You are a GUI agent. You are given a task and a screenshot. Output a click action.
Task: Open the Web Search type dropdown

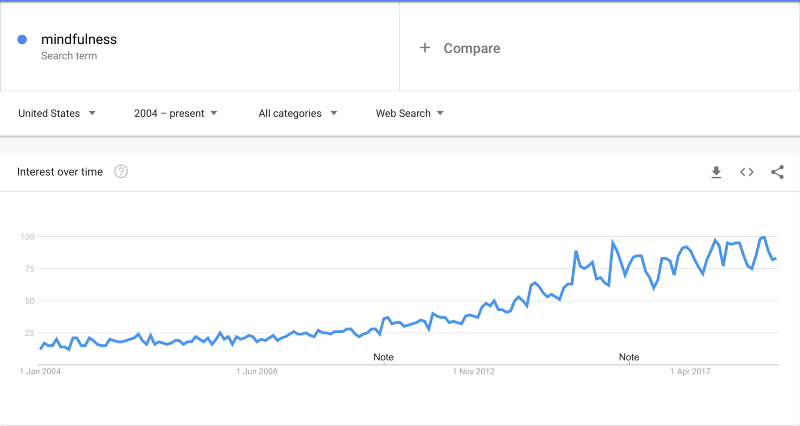point(410,113)
